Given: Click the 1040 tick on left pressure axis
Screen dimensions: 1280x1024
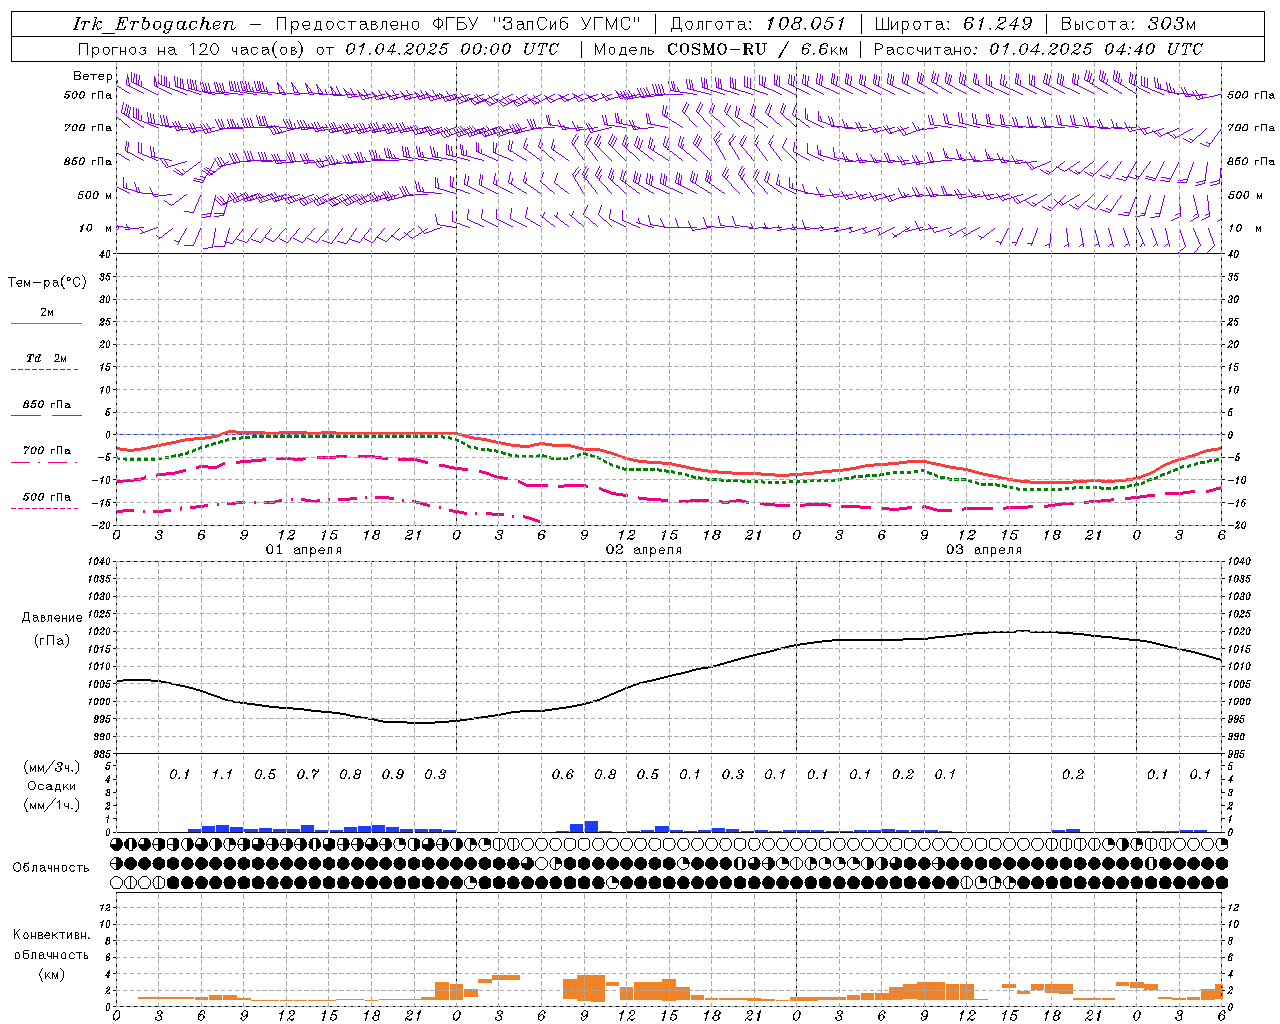Looking at the screenshot, I should pyautogui.click(x=99, y=562).
